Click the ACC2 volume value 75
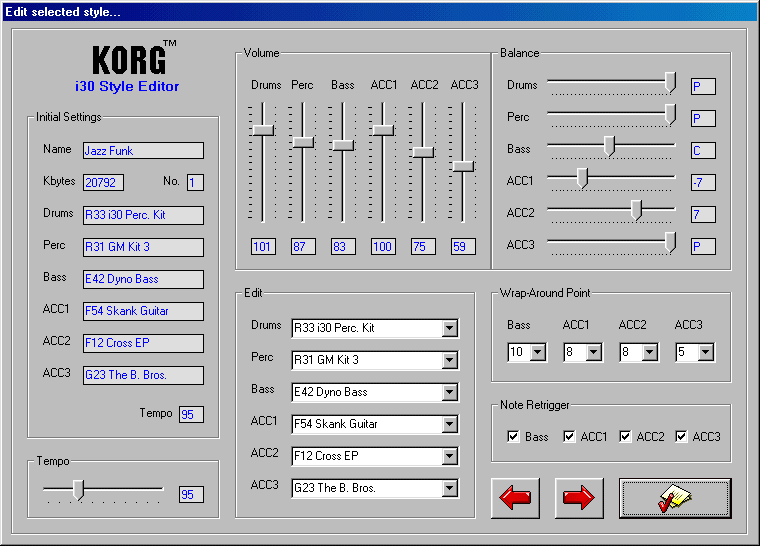760x546 pixels. pyautogui.click(x=423, y=247)
